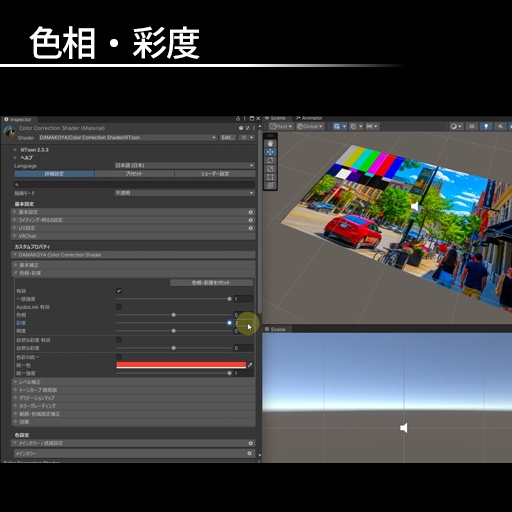This screenshot has height=512, width=512.
Task: Select the プリセット tab
Action: click(x=134, y=174)
